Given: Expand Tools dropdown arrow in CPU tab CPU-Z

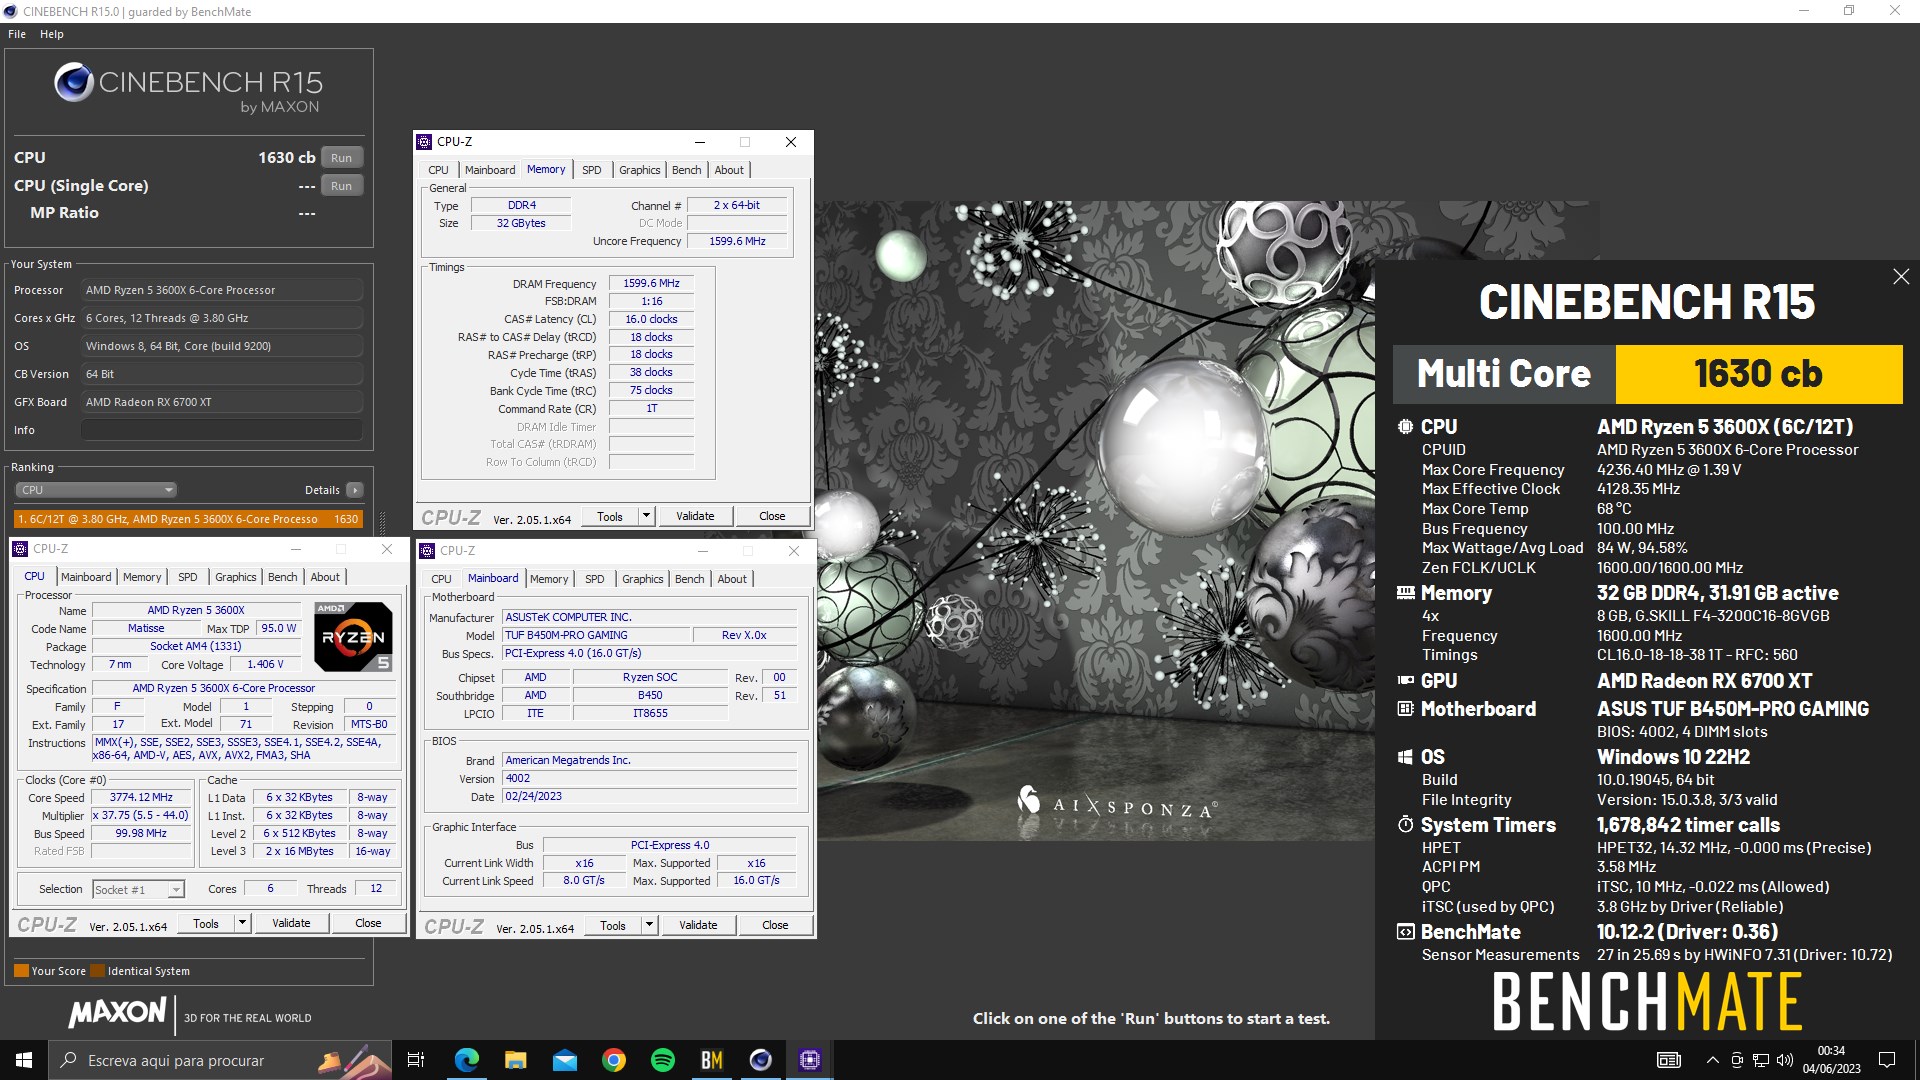Looking at the screenshot, I should [242, 924].
